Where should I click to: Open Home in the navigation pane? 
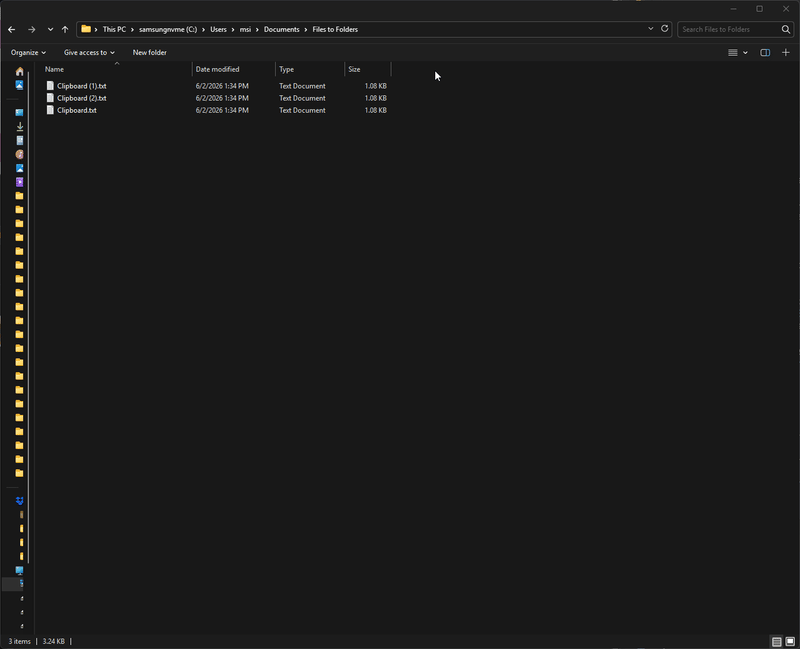point(19,71)
